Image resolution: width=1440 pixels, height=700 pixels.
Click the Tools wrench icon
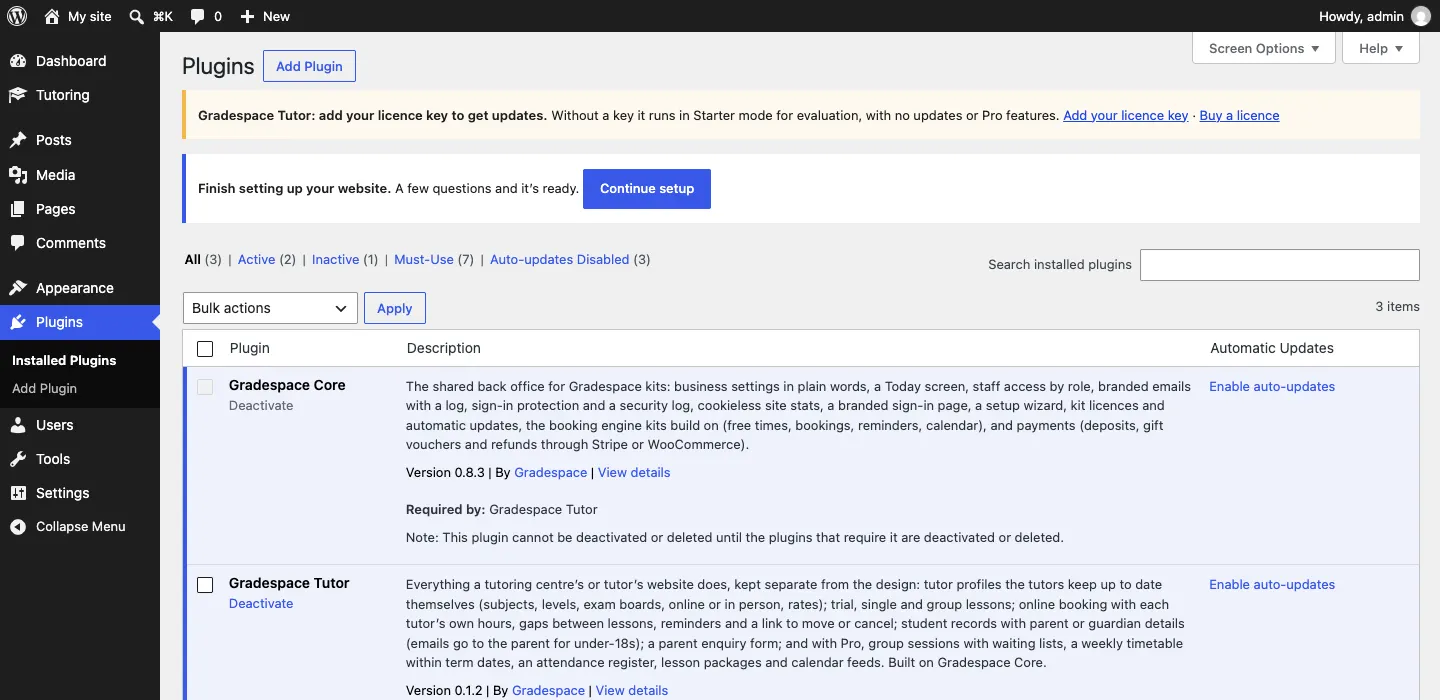(18, 459)
